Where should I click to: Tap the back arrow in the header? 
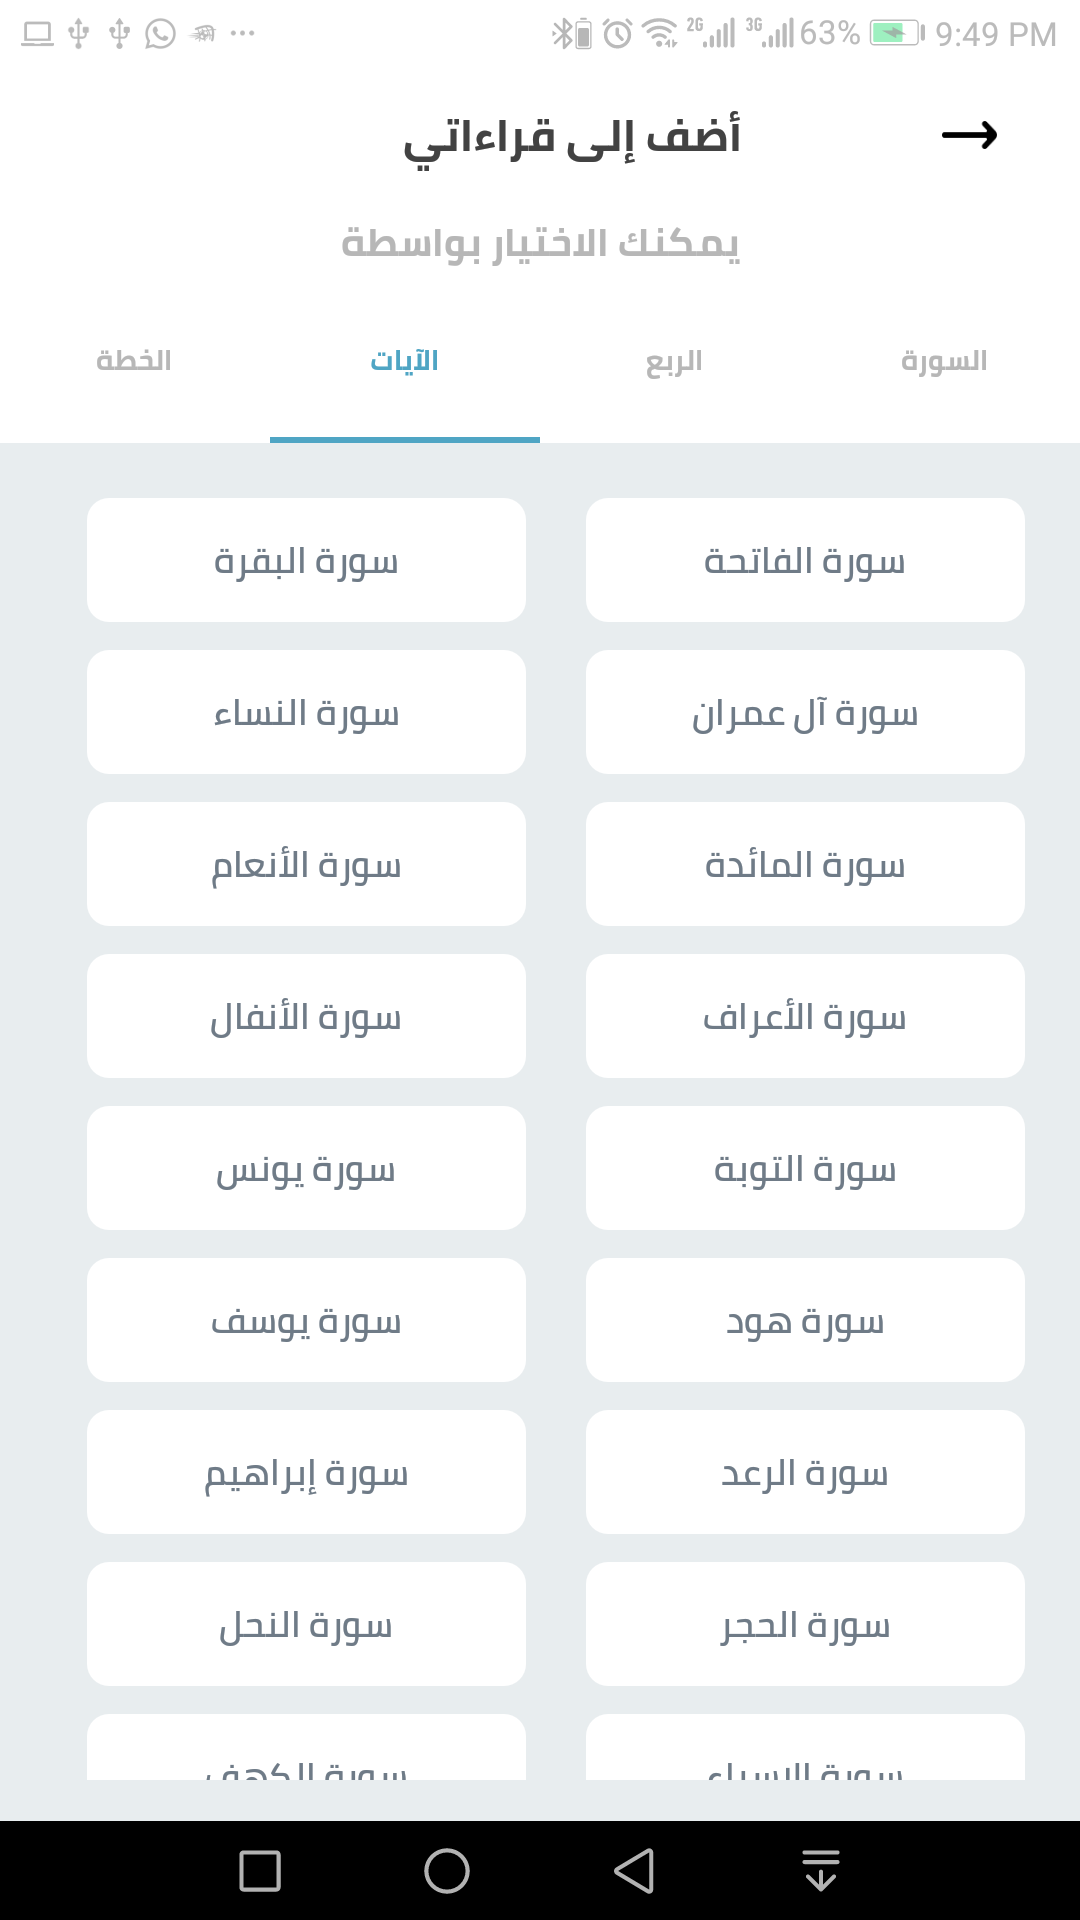(x=969, y=135)
